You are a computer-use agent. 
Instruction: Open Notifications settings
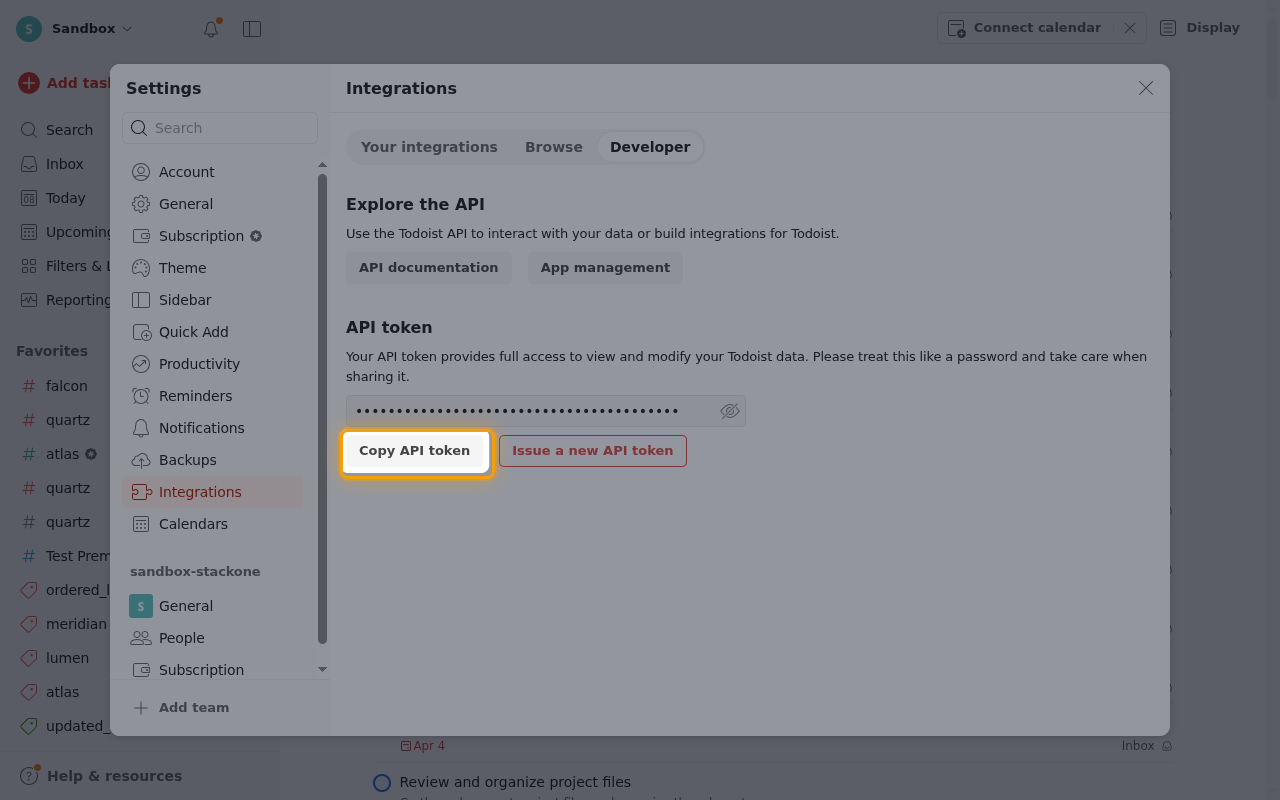click(x=213, y=428)
